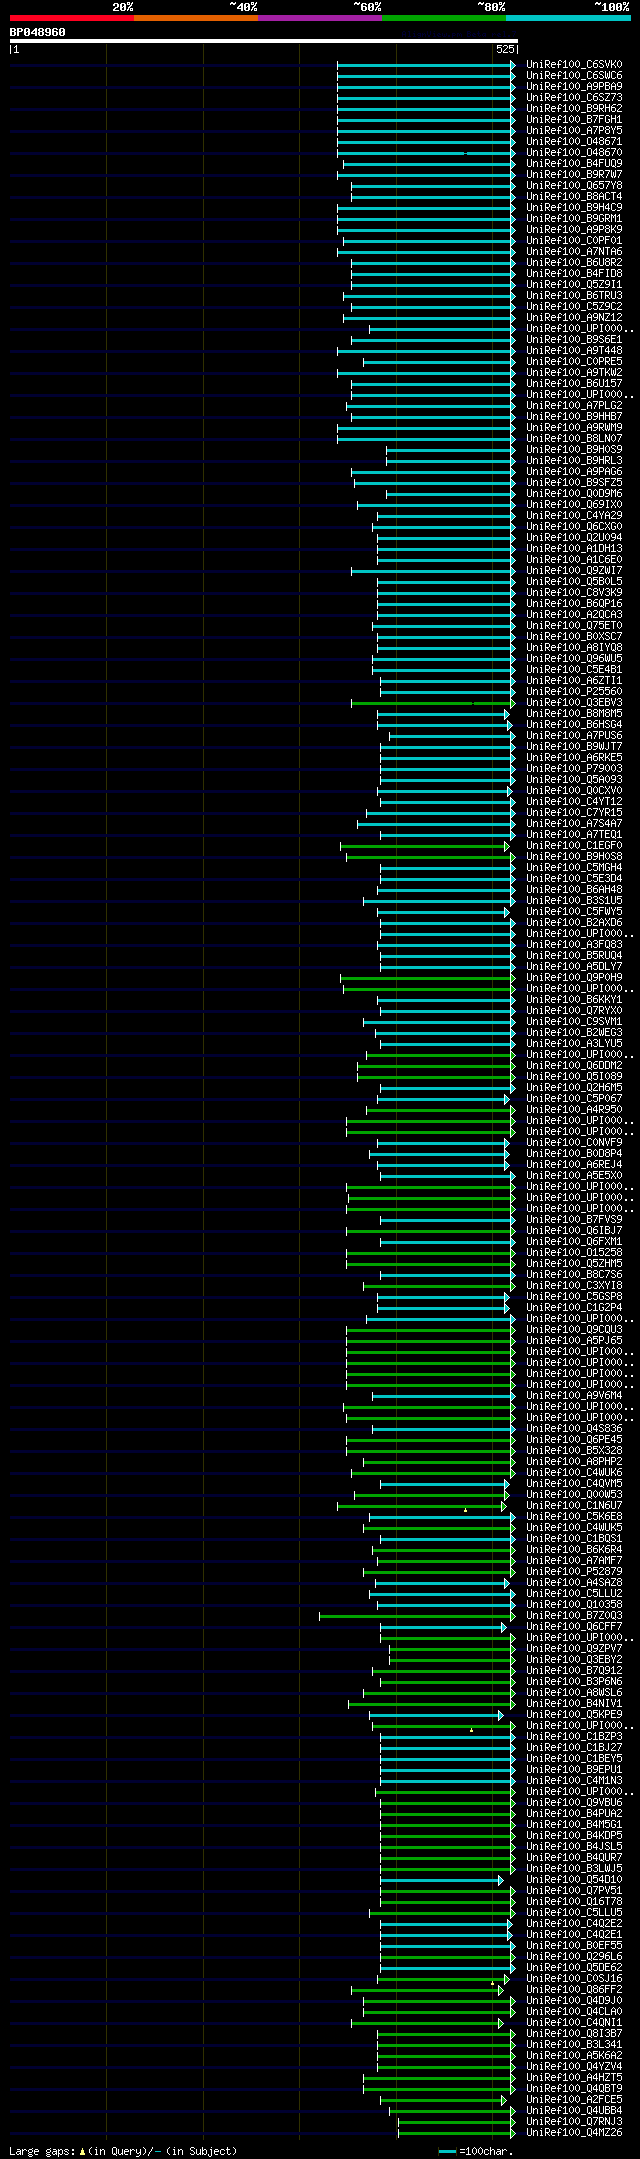Click the purple ~60% identity legend segment
This screenshot has height=2159, width=640.
[320, 18]
